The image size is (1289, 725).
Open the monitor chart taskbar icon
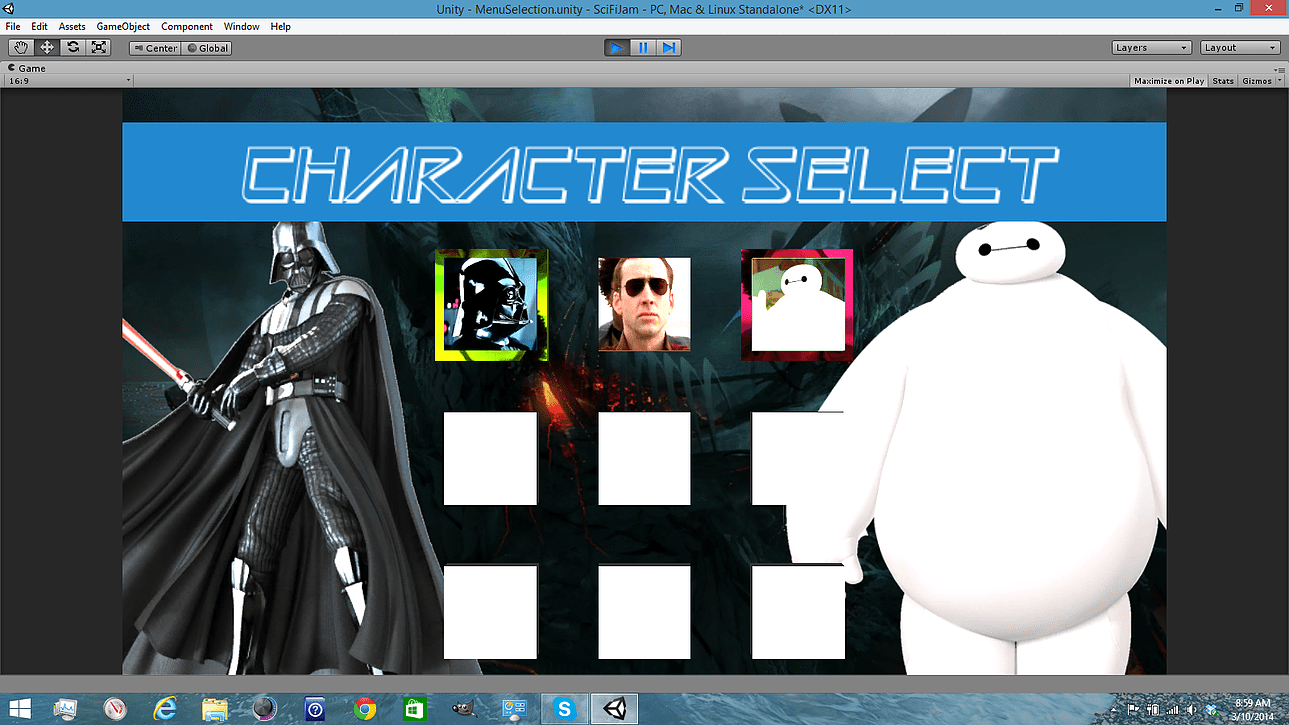click(x=66, y=709)
